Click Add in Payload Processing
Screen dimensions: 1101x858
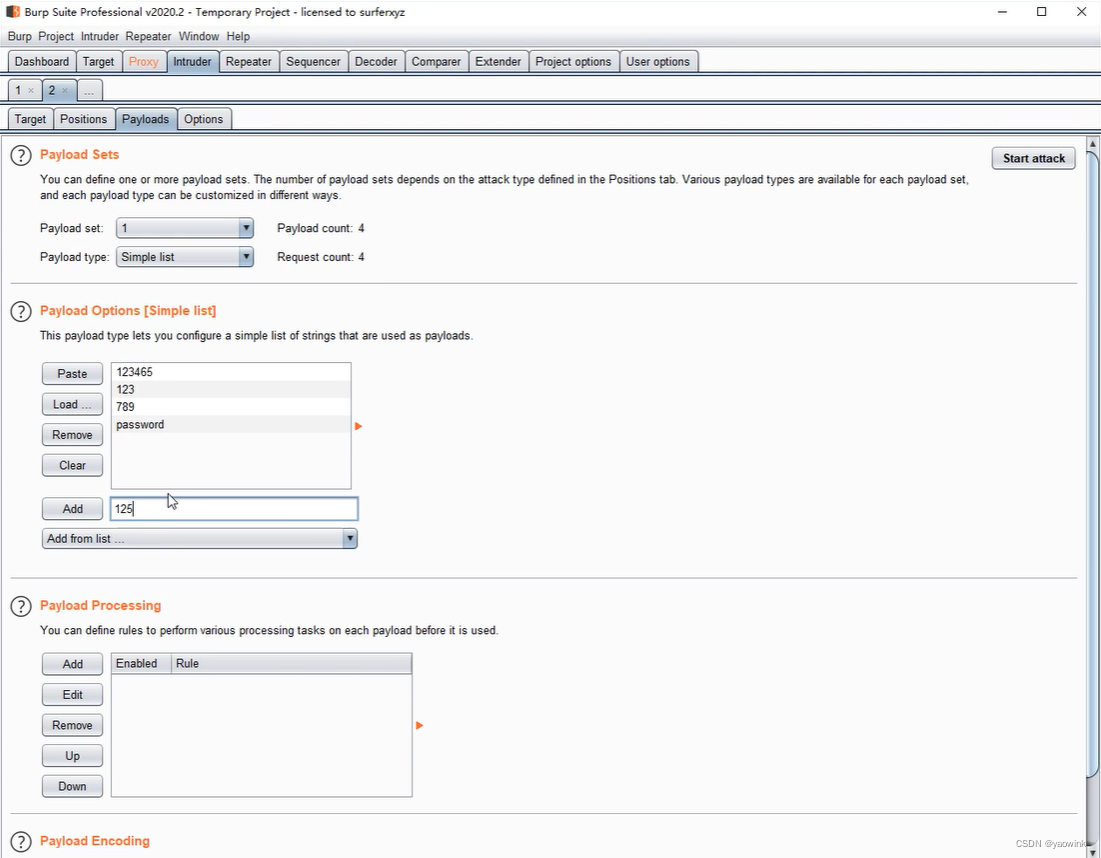[x=72, y=664]
